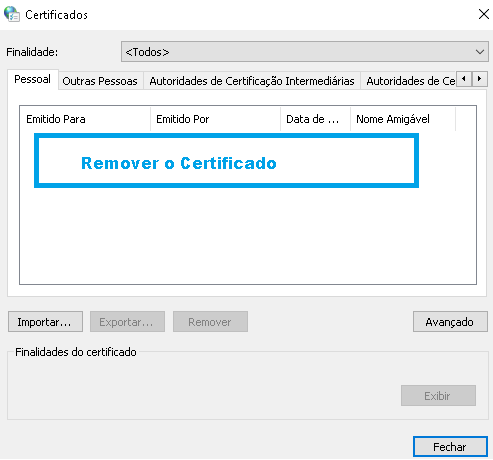Close the Certificados dialog with X
This screenshot has height=460, width=493.
pos(483,14)
